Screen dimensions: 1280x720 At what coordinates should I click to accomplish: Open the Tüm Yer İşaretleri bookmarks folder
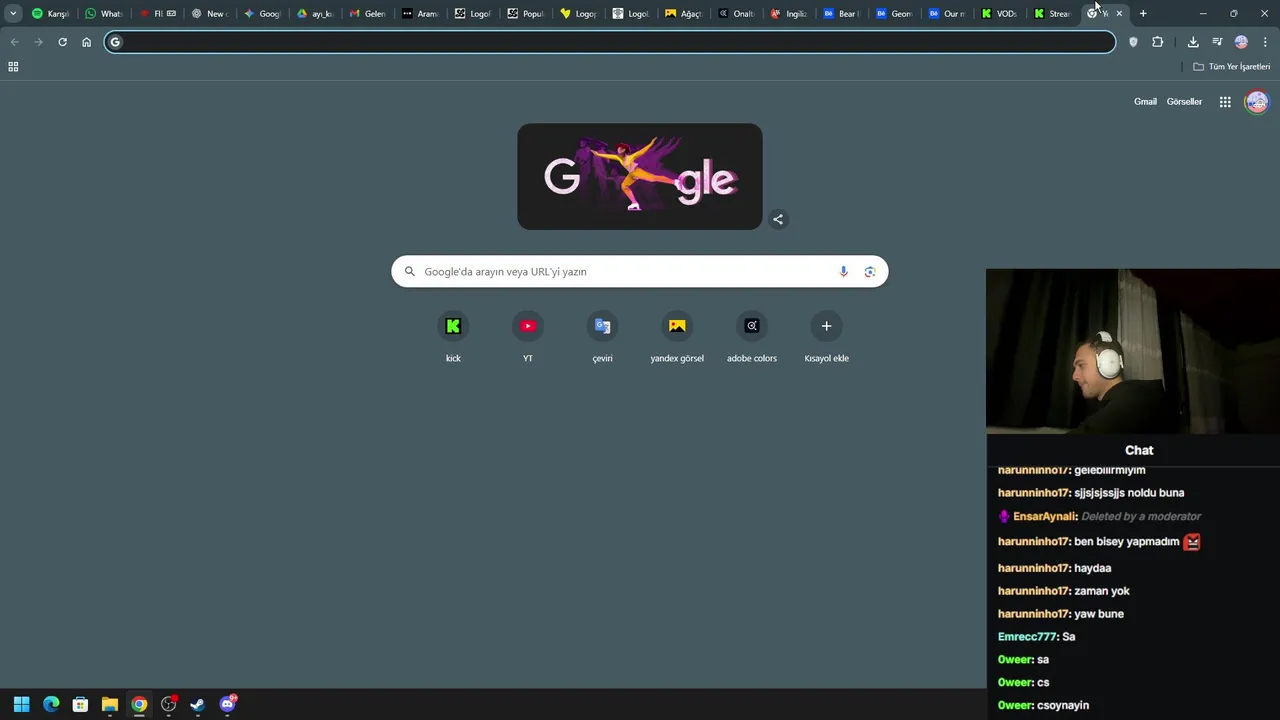[x=1232, y=67]
